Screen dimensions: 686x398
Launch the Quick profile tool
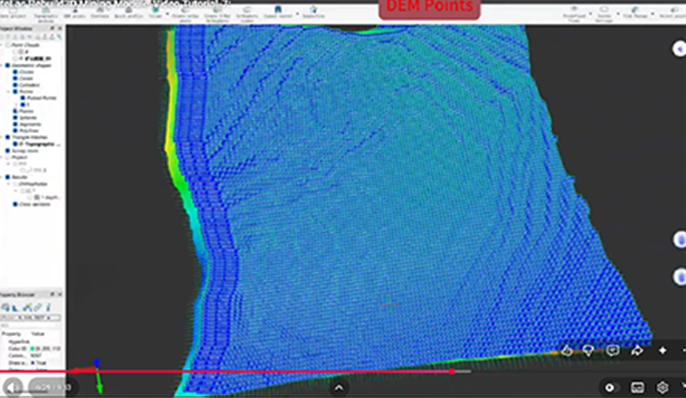pyautogui.click(x=129, y=13)
